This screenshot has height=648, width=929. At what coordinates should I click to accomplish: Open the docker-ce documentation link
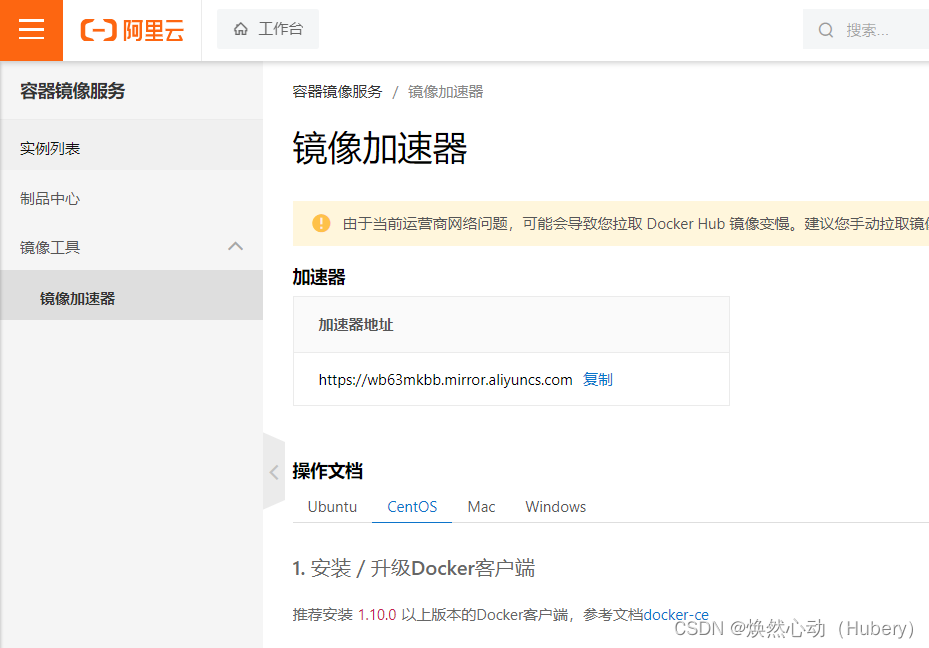[676, 615]
